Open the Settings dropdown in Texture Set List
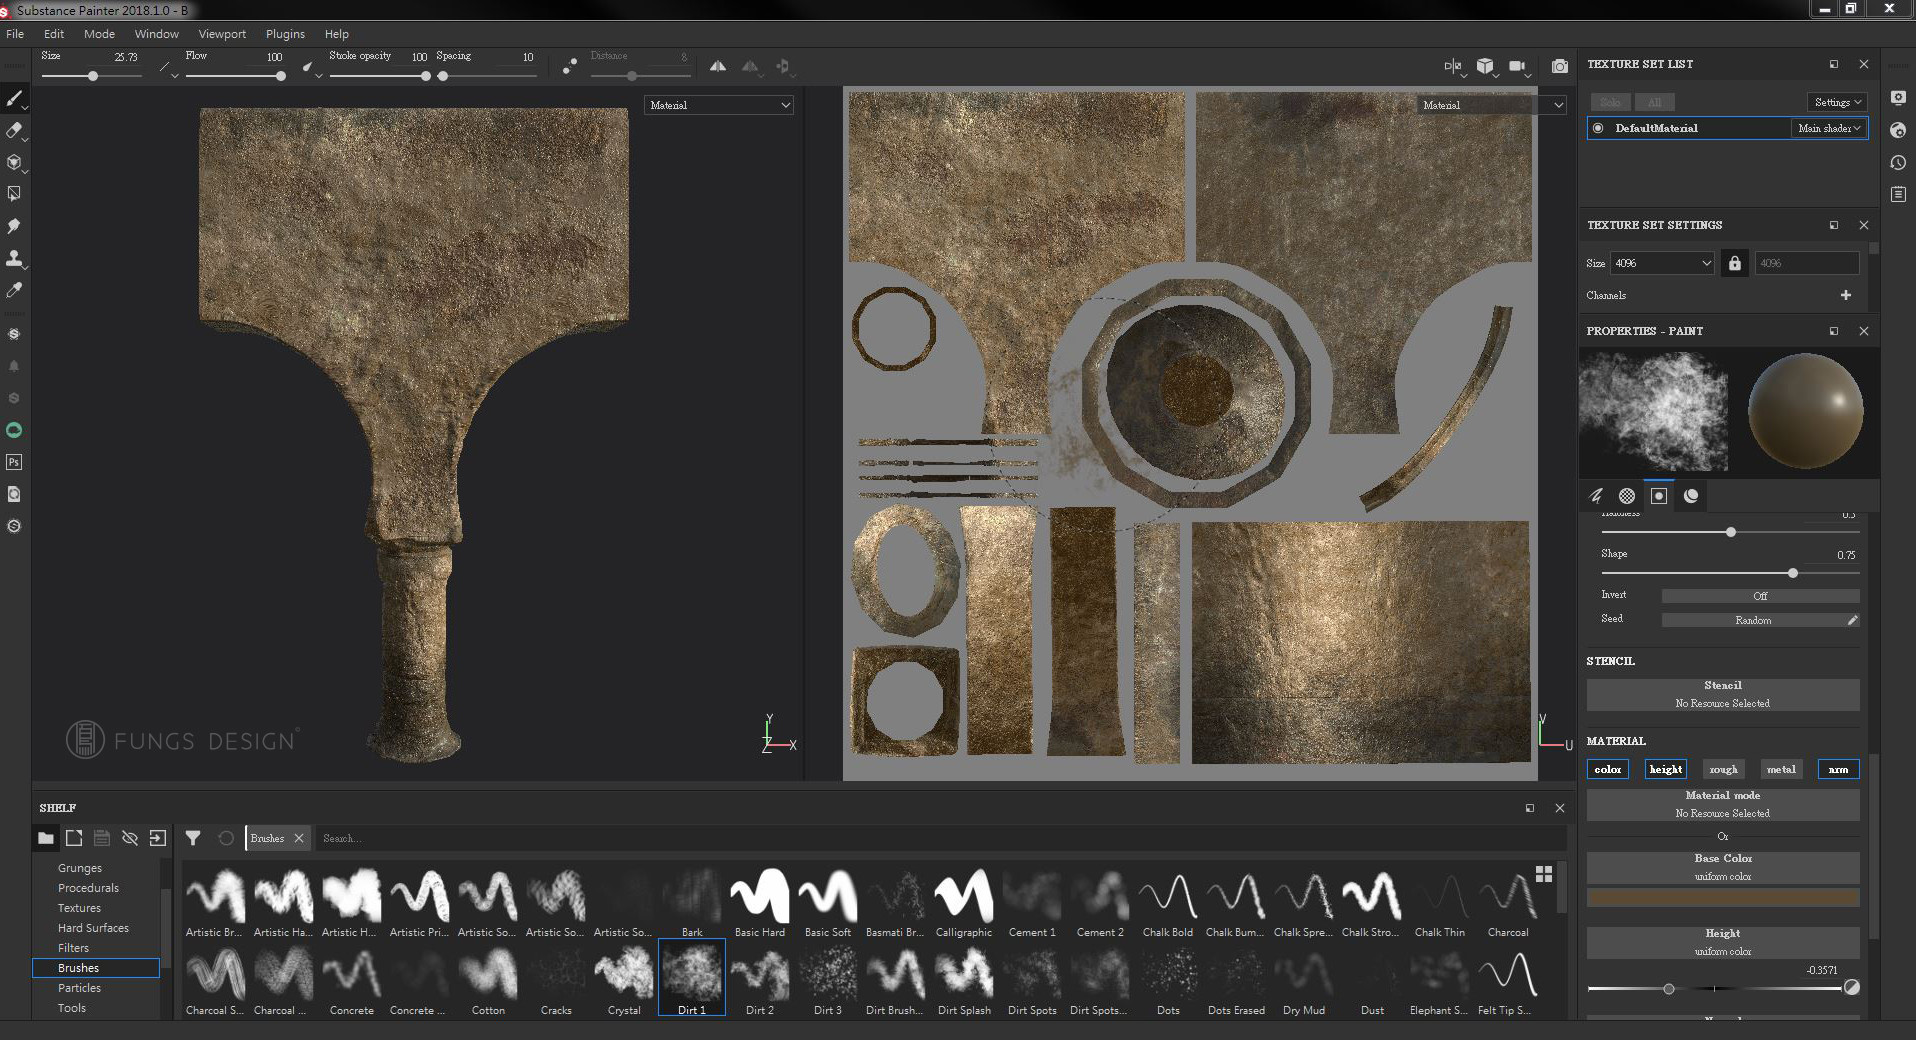 pos(1838,102)
